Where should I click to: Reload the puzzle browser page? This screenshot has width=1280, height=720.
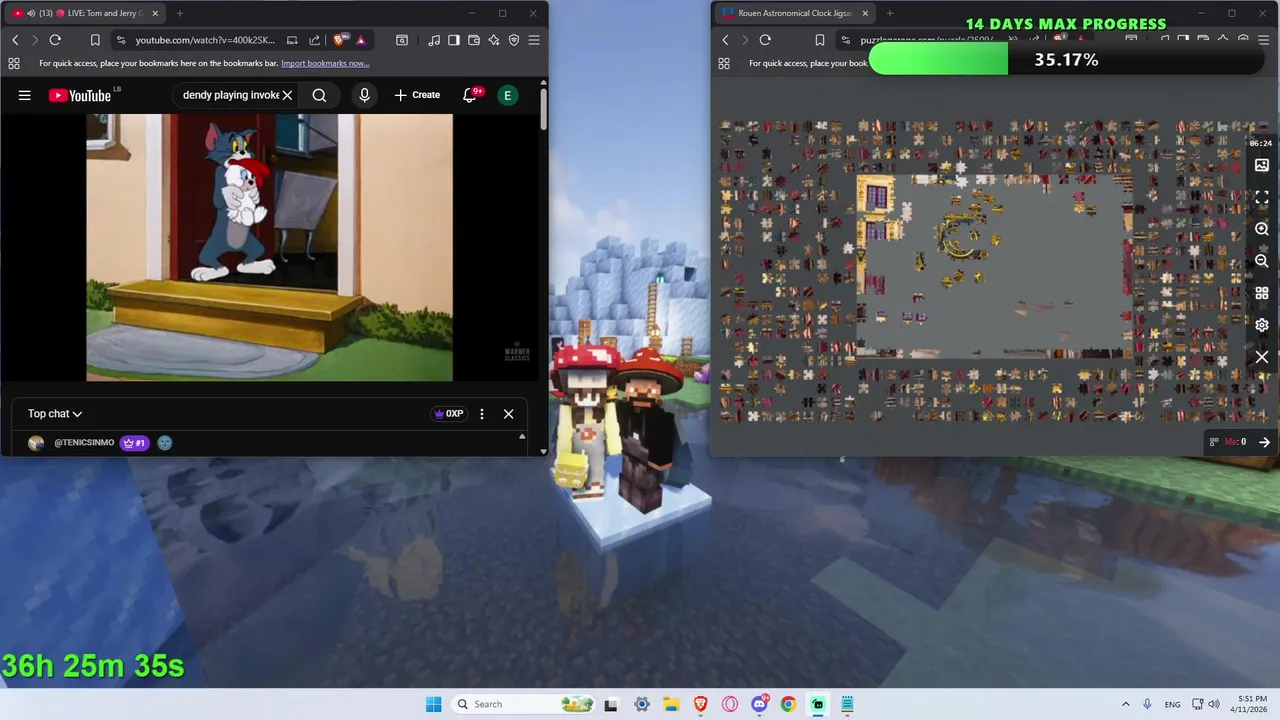click(765, 40)
